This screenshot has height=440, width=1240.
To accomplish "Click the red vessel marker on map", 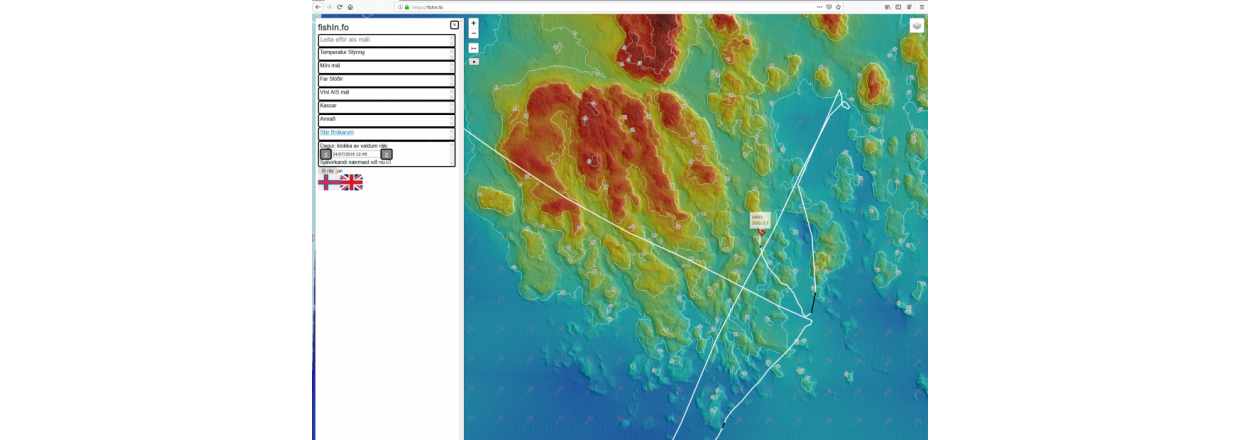I will pyautogui.click(x=761, y=232).
